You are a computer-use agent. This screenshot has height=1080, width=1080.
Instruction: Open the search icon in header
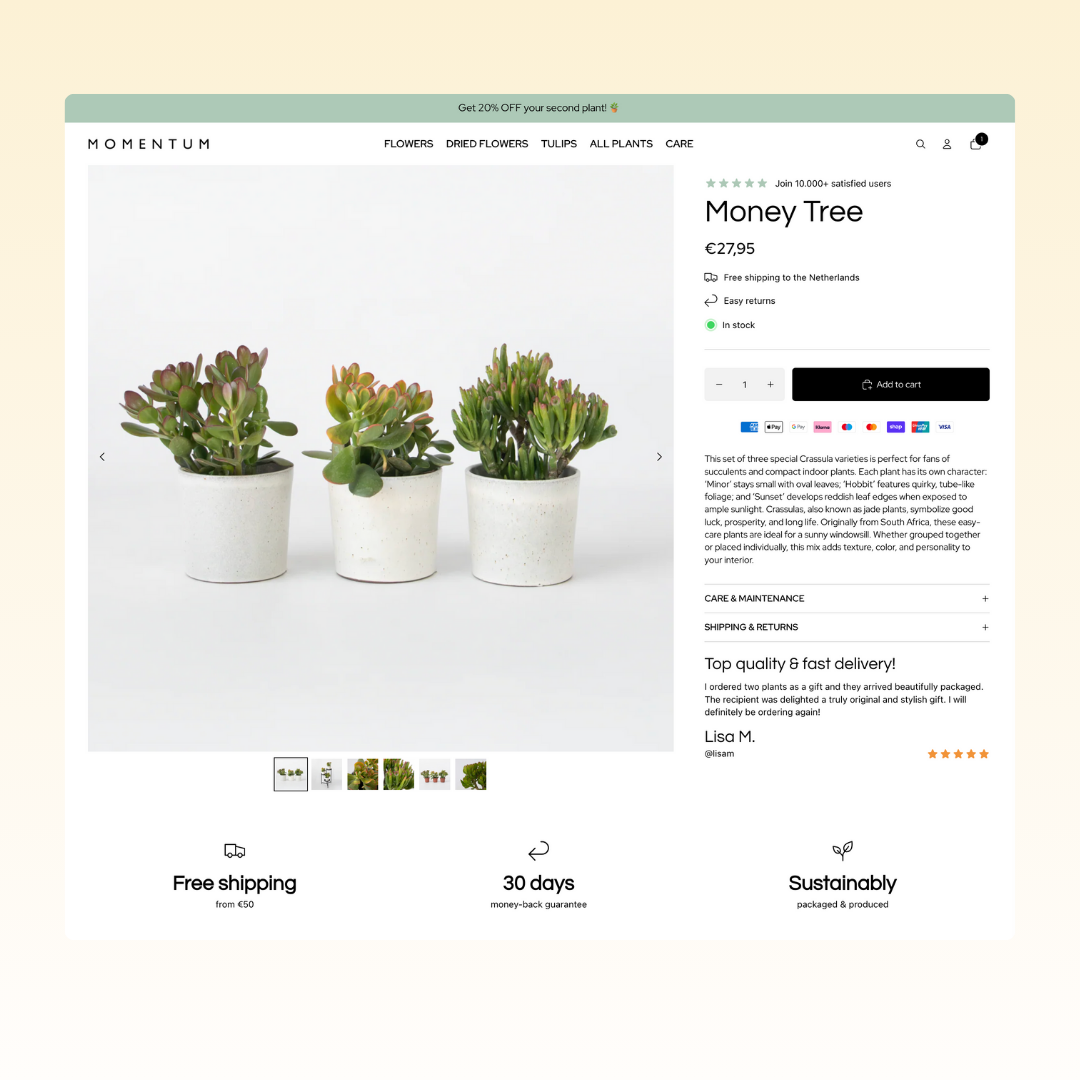click(920, 144)
